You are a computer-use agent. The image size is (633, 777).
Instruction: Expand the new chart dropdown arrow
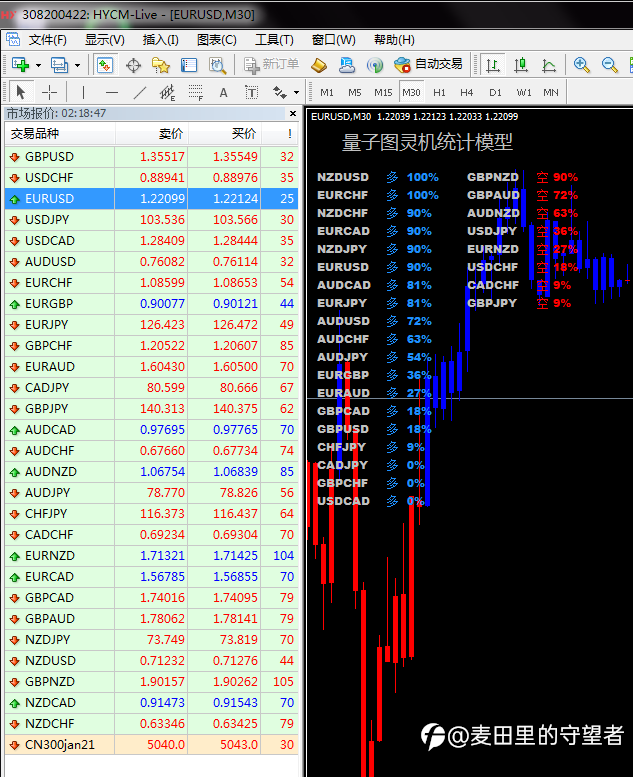pos(38,65)
